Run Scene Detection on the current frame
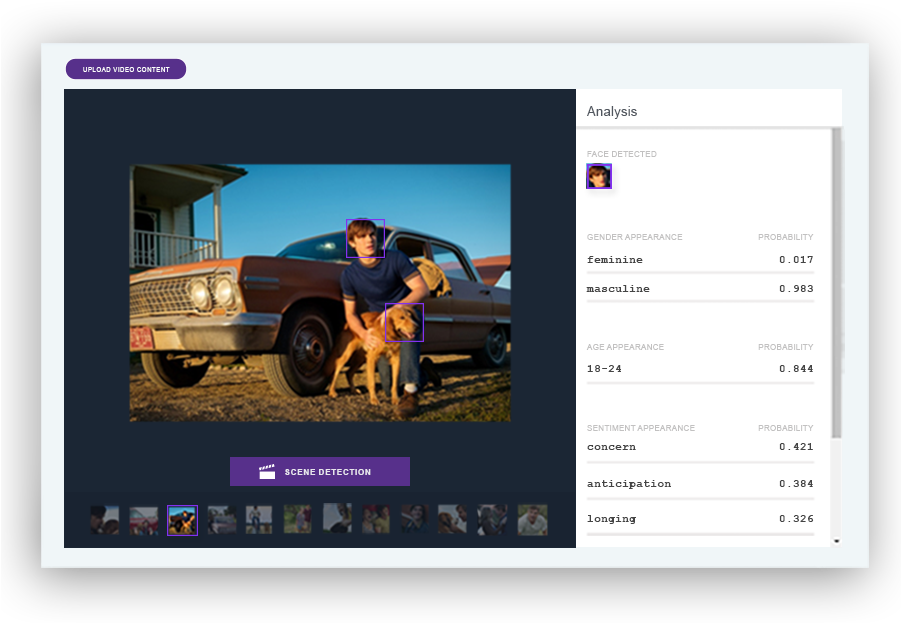 coord(320,471)
